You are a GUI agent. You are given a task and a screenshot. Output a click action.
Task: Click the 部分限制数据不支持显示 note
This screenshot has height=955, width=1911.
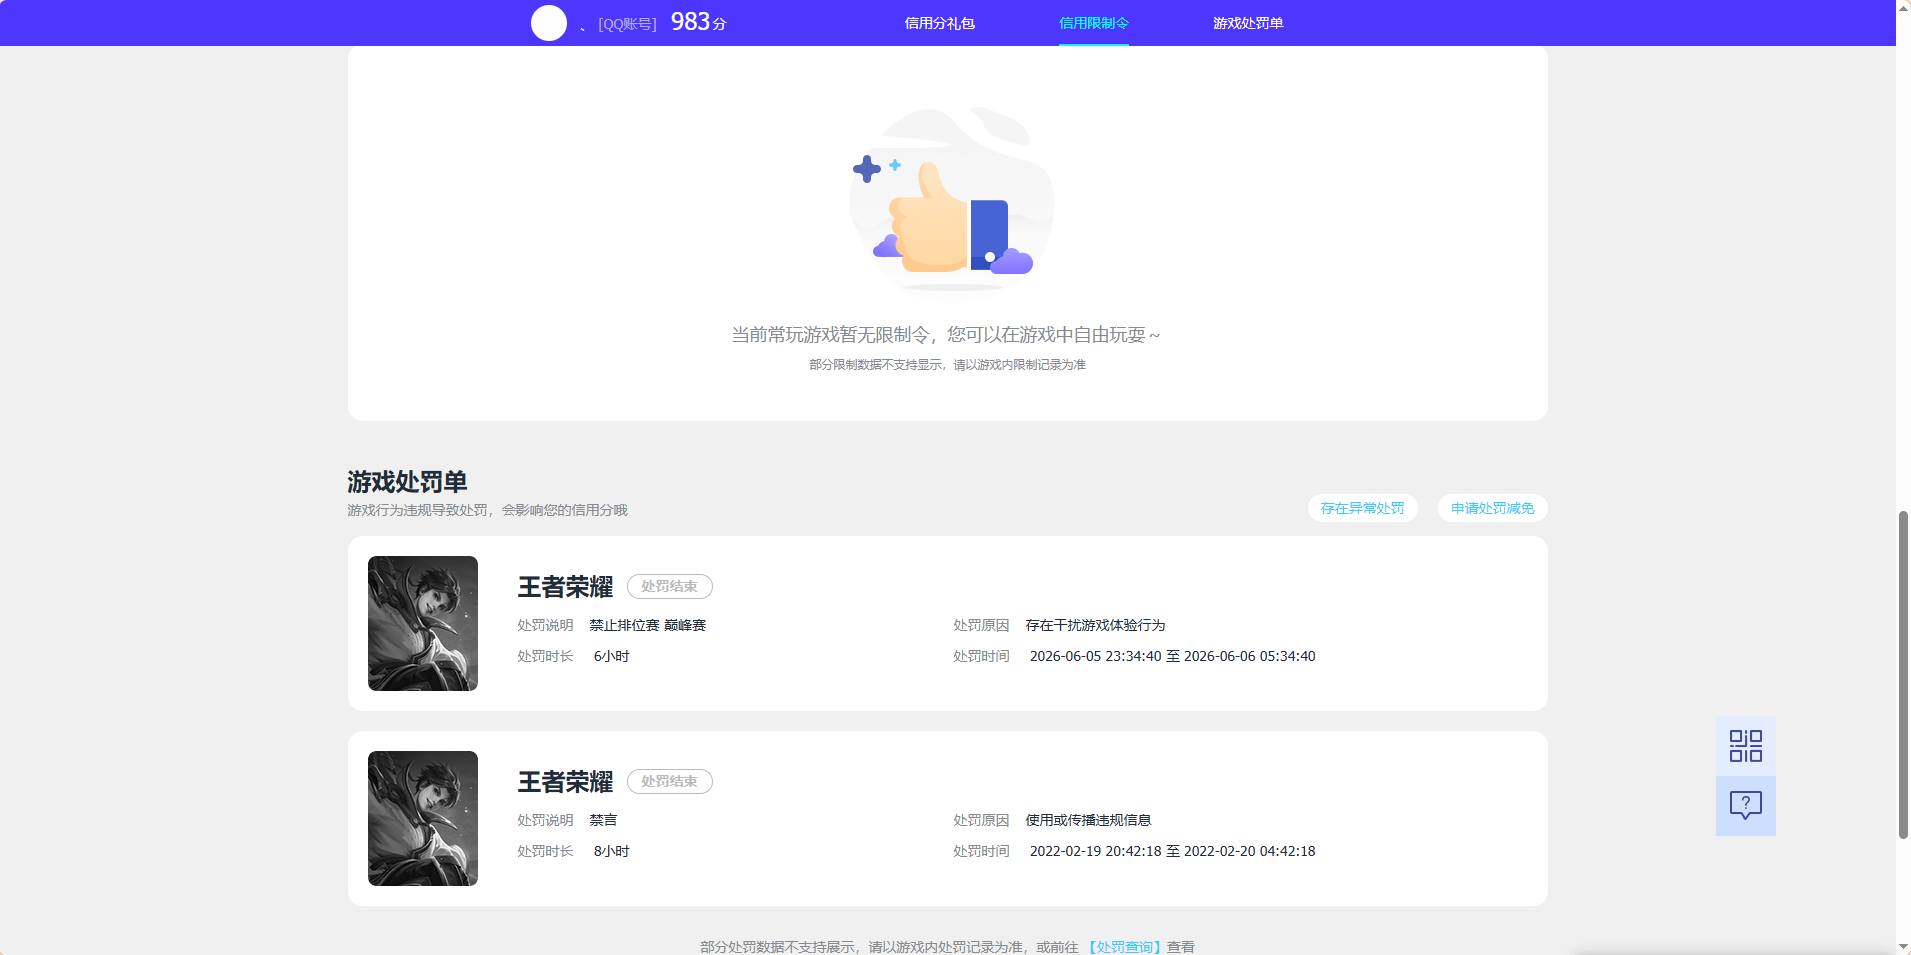[947, 365]
